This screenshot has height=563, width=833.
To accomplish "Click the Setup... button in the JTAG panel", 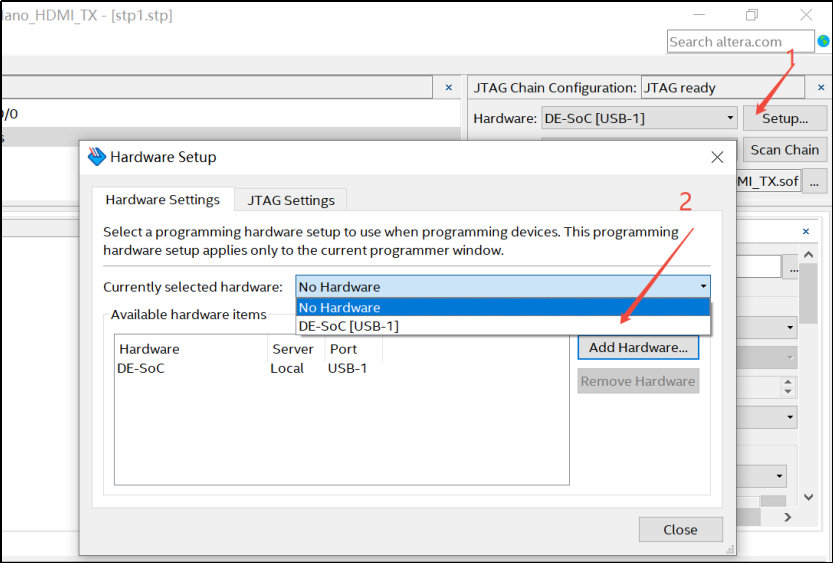I will pyautogui.click(x=785, y=118).
